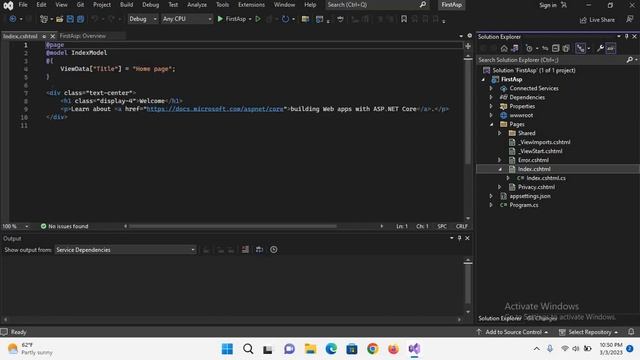Image resolution: width=640 pixels, height=360 pixels.
Task: Click the Open File folder icon
Action: point(60,19)
